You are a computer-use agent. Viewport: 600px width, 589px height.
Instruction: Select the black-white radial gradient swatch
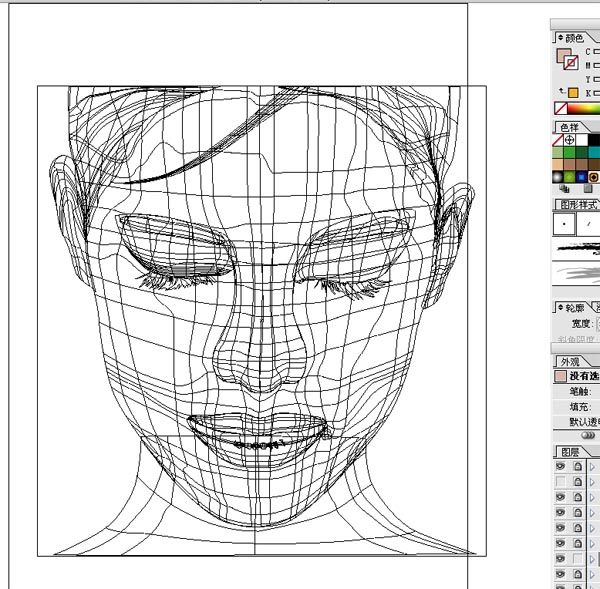pos(558,177)
